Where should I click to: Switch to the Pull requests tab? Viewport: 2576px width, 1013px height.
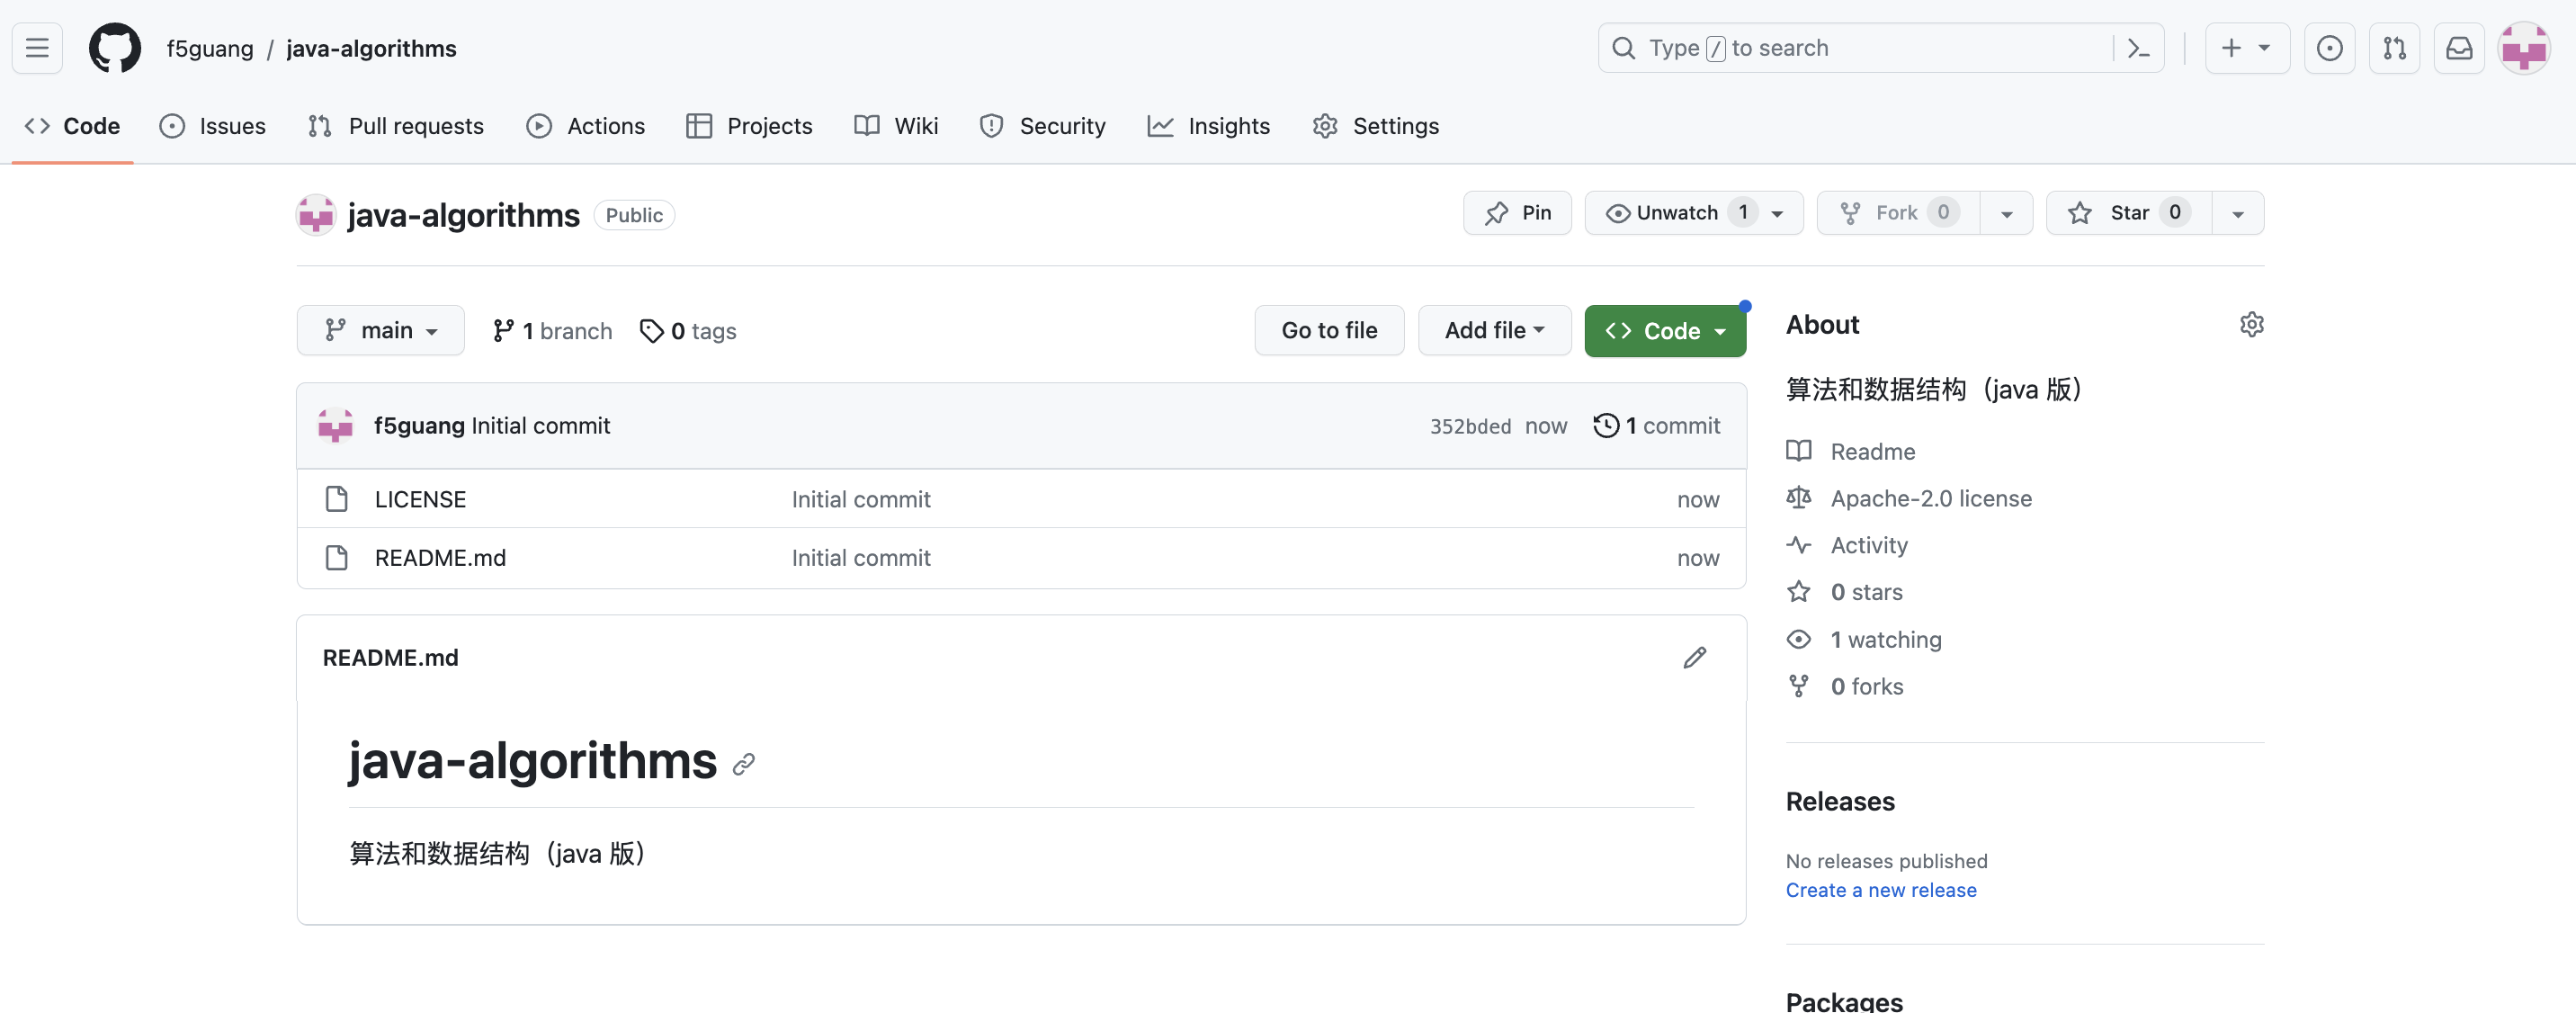[396, 126]
